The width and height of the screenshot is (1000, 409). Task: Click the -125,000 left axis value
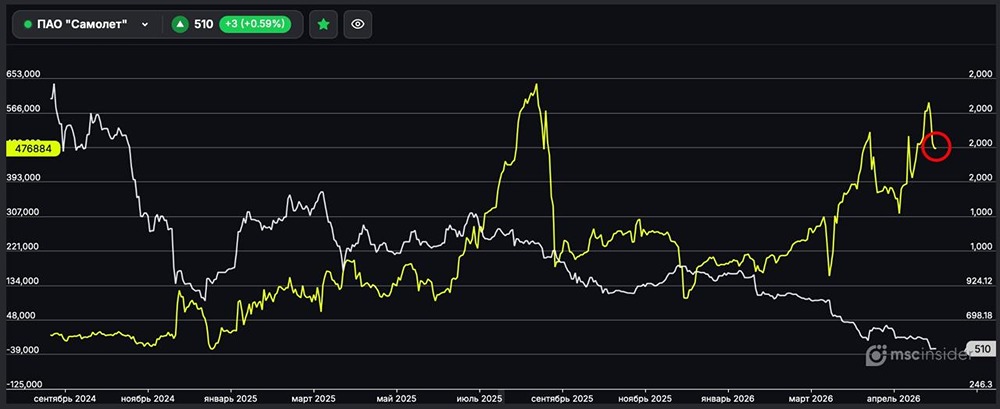[x=26, y=385]
